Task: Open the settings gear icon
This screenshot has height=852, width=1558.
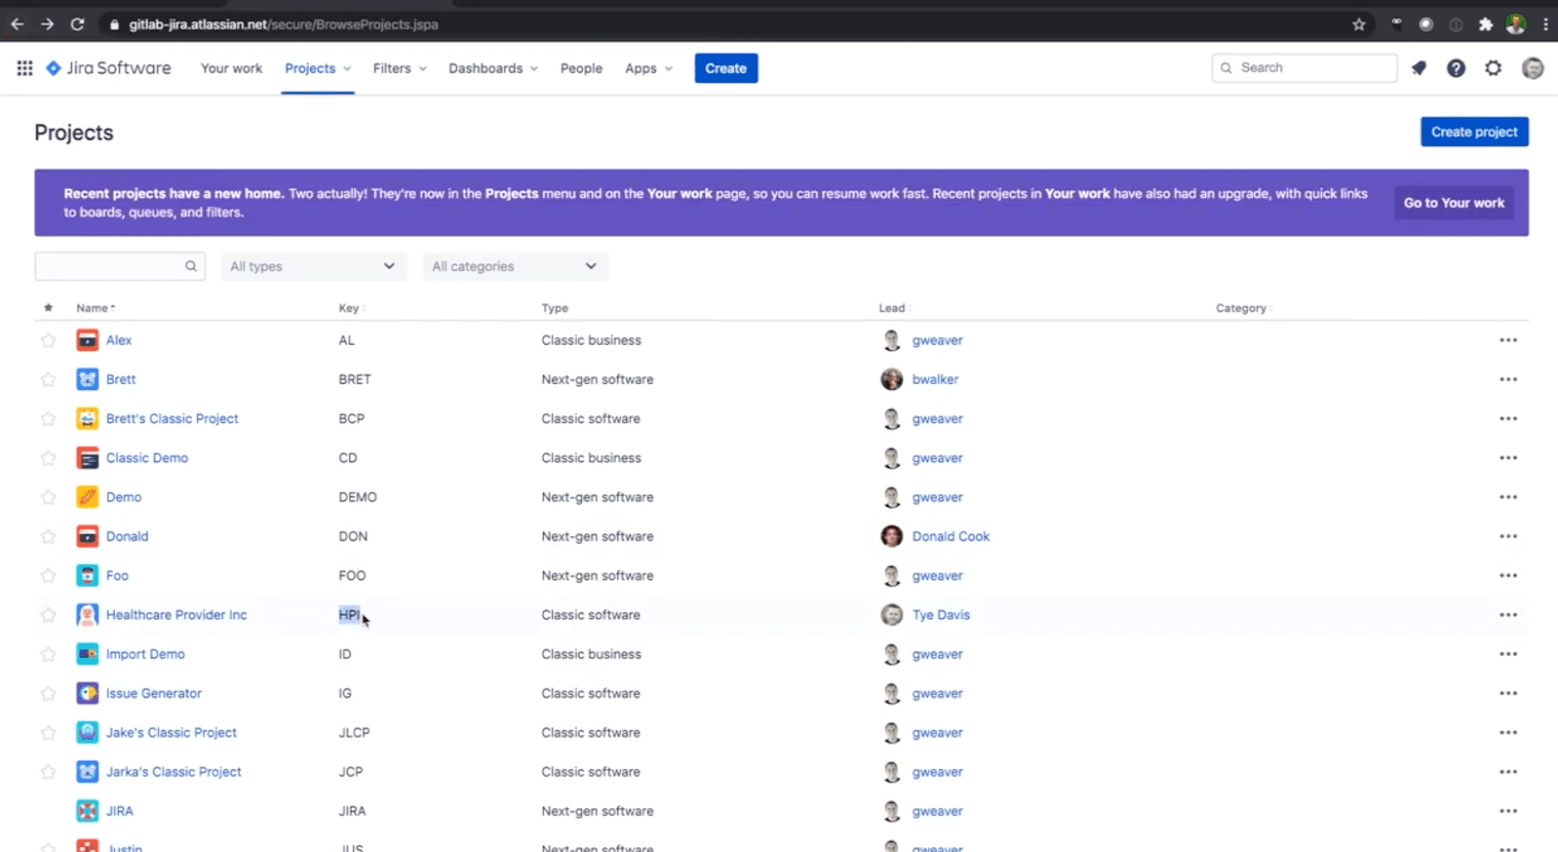Action: [x=1494, y=68]
